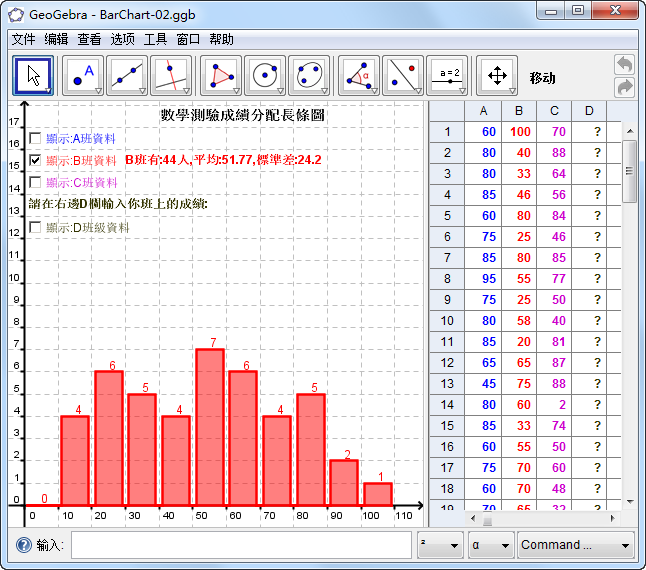
Task: Select the Perpendicular Line tool
Action: click(171, 76)
